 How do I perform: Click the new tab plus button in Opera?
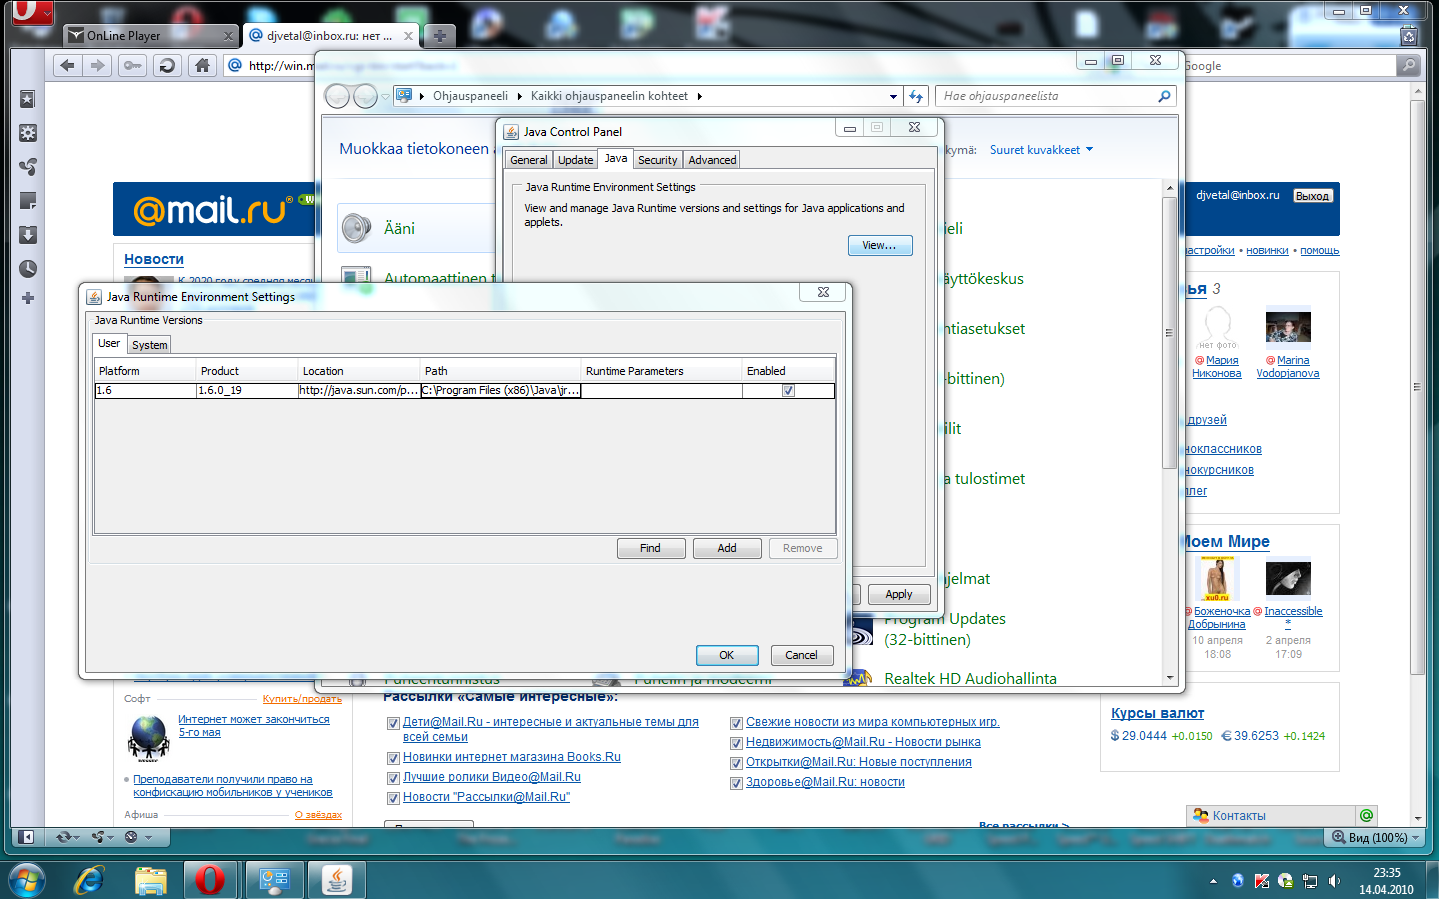tap(439, 36)
